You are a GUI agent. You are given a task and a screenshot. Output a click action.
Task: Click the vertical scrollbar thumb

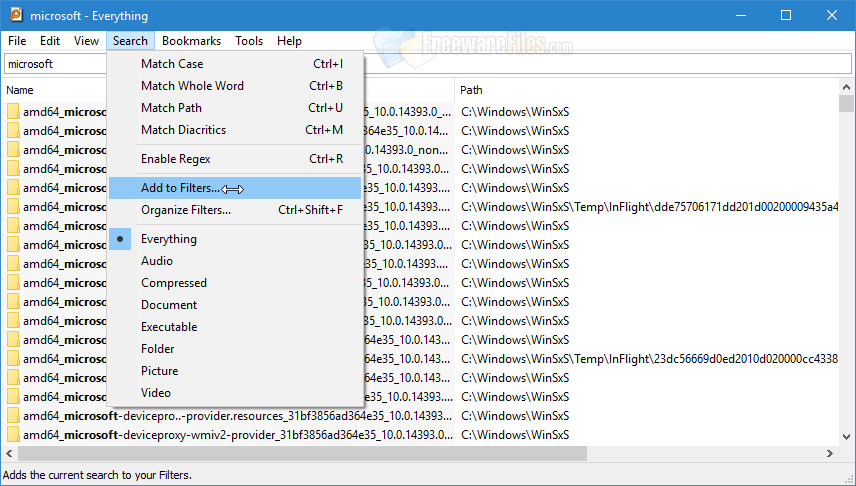tap(846, 103)
